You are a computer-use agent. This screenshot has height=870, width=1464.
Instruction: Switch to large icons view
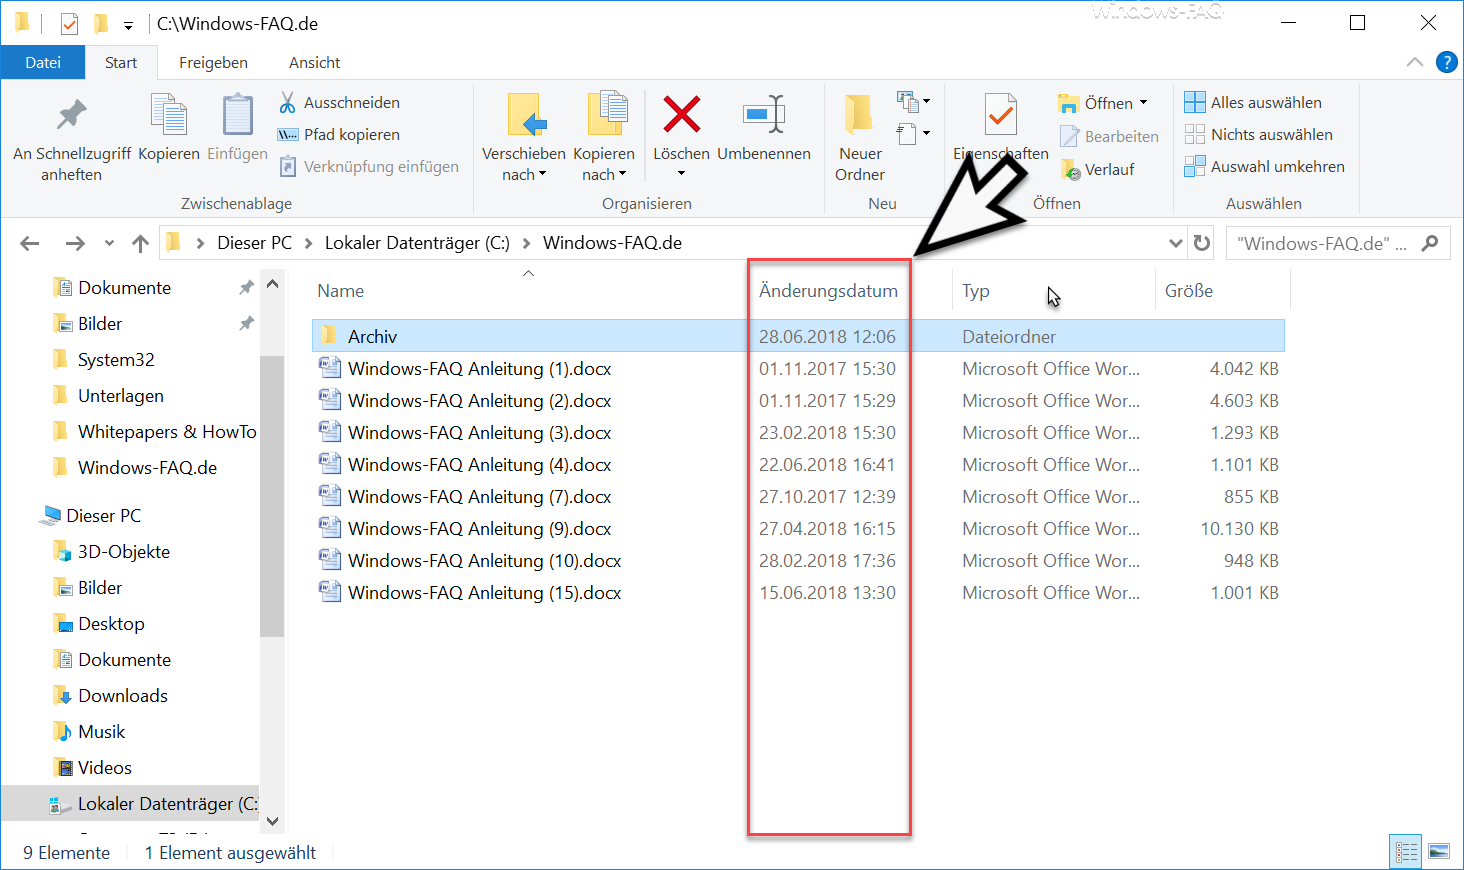[x=1439, y=852]
